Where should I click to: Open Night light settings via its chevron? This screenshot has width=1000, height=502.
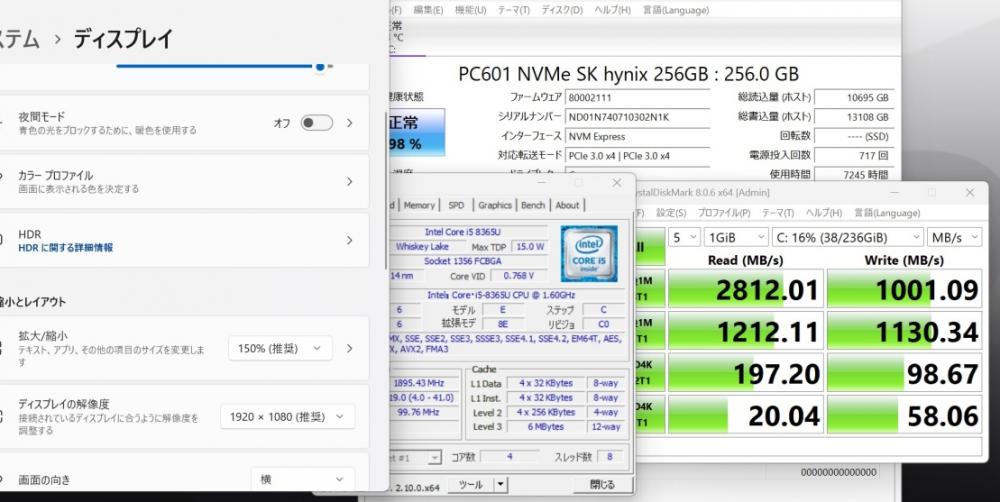(x=349, y=123)
